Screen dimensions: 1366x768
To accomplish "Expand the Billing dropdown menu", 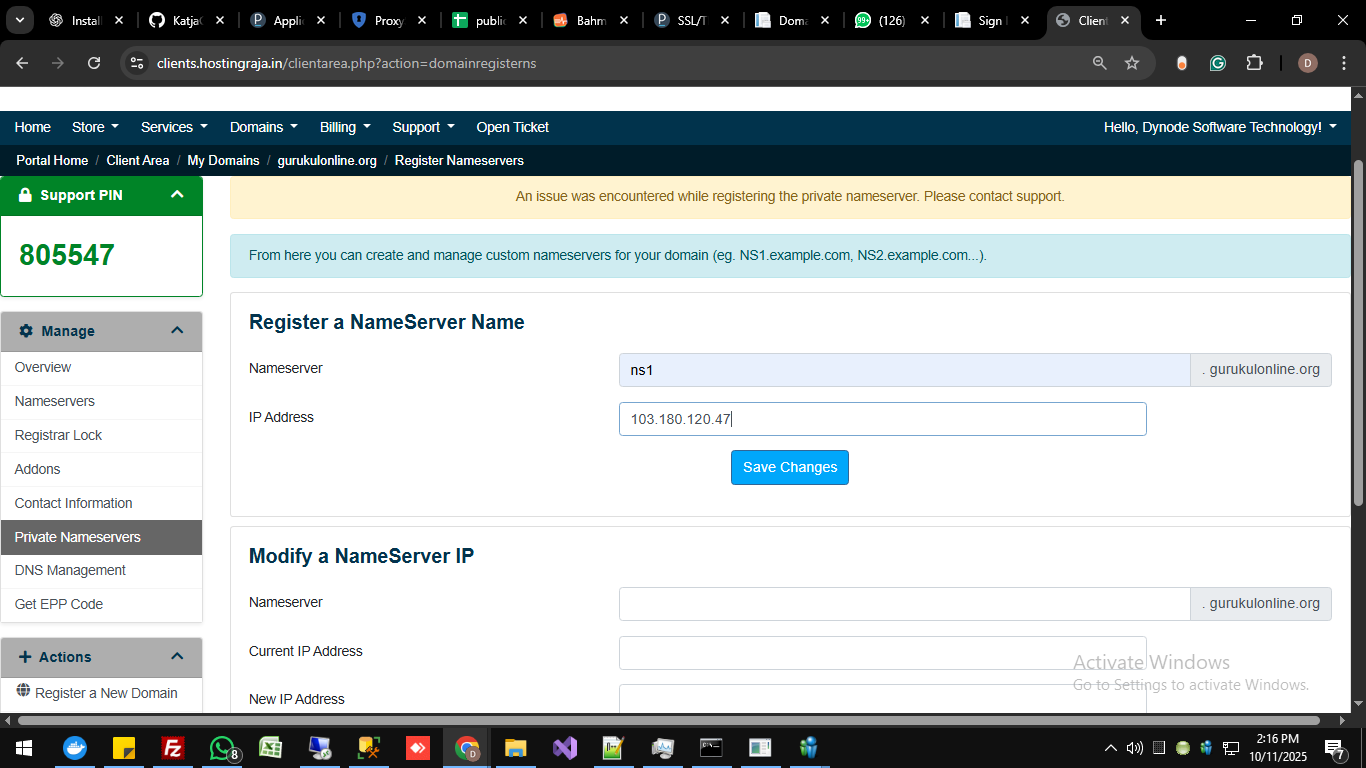I will coord(345,127).
